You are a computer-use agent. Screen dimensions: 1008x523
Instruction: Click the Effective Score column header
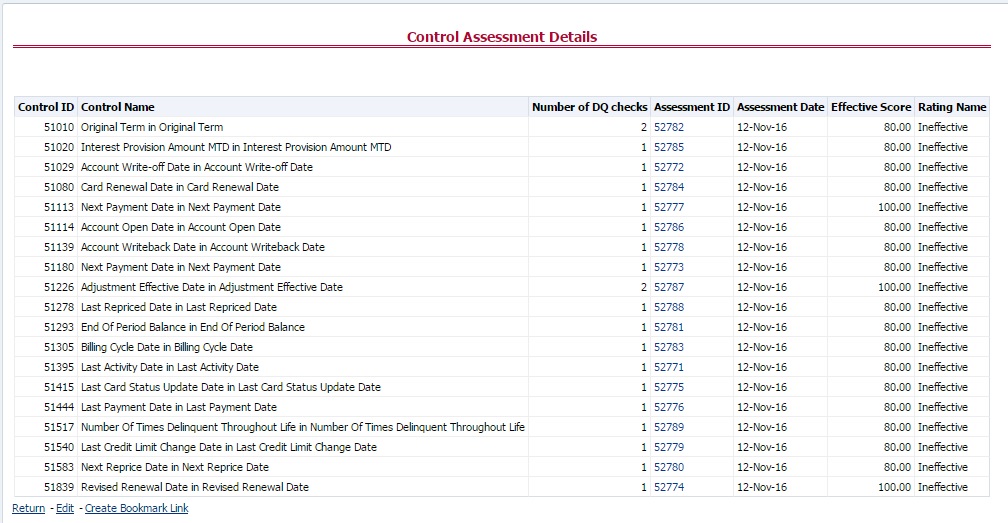[x=871, y=107]
